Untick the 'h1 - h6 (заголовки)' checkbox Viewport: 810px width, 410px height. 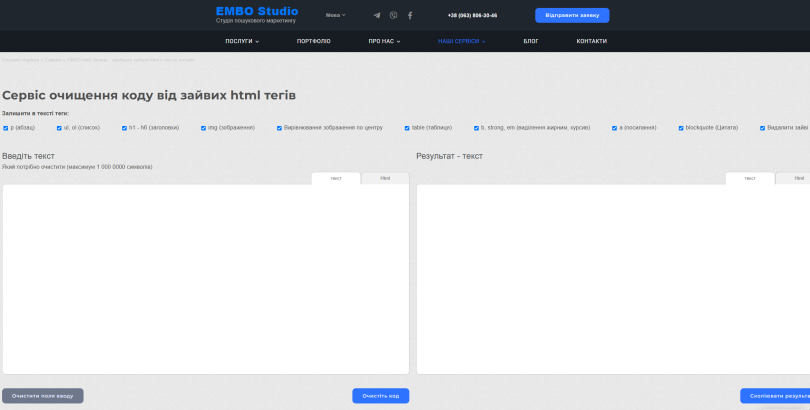[124, 128]
